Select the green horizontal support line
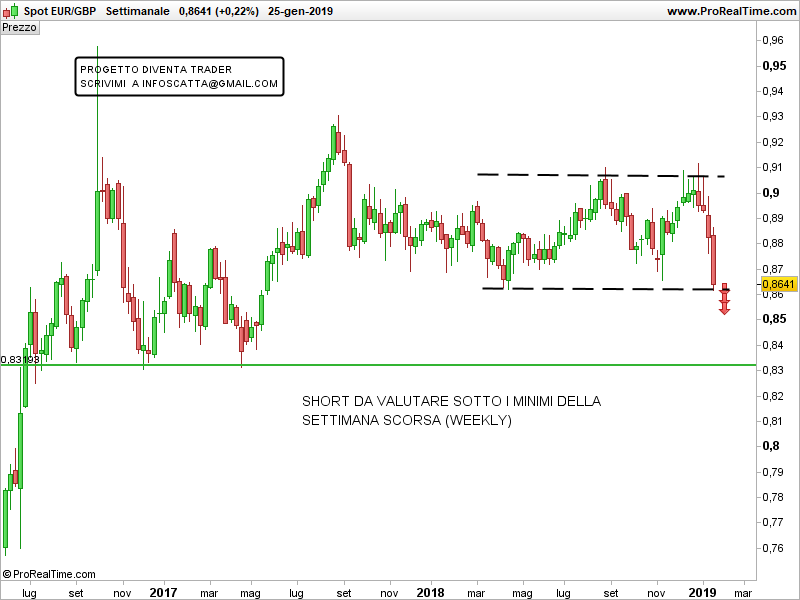 (400, 365)
